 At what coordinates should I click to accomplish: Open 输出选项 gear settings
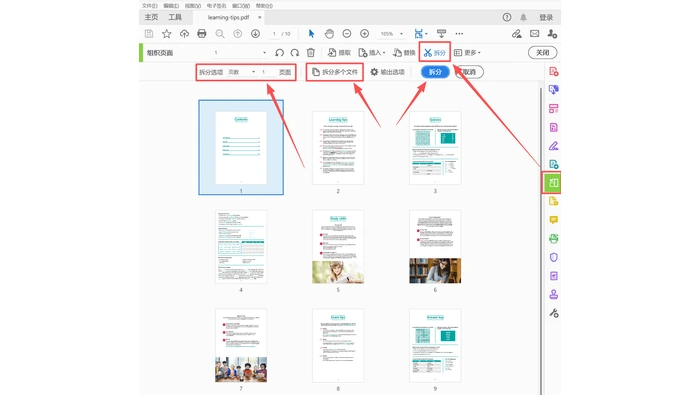388,72
